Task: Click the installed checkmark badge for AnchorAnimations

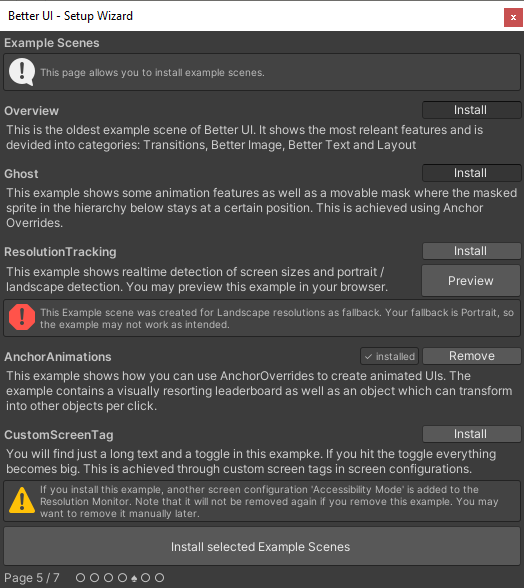Action: tap(389, 356)
